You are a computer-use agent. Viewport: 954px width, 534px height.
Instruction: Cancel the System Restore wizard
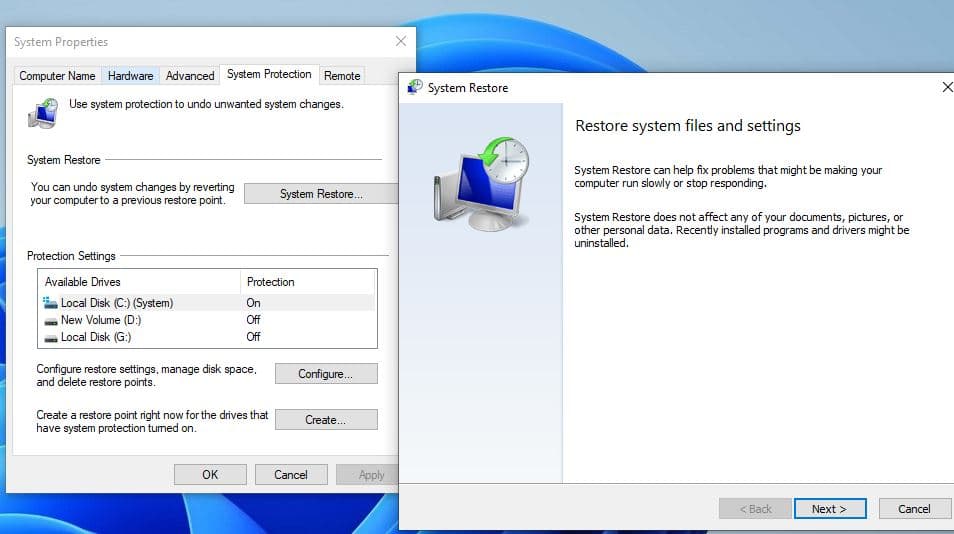[x=913, y=509]
